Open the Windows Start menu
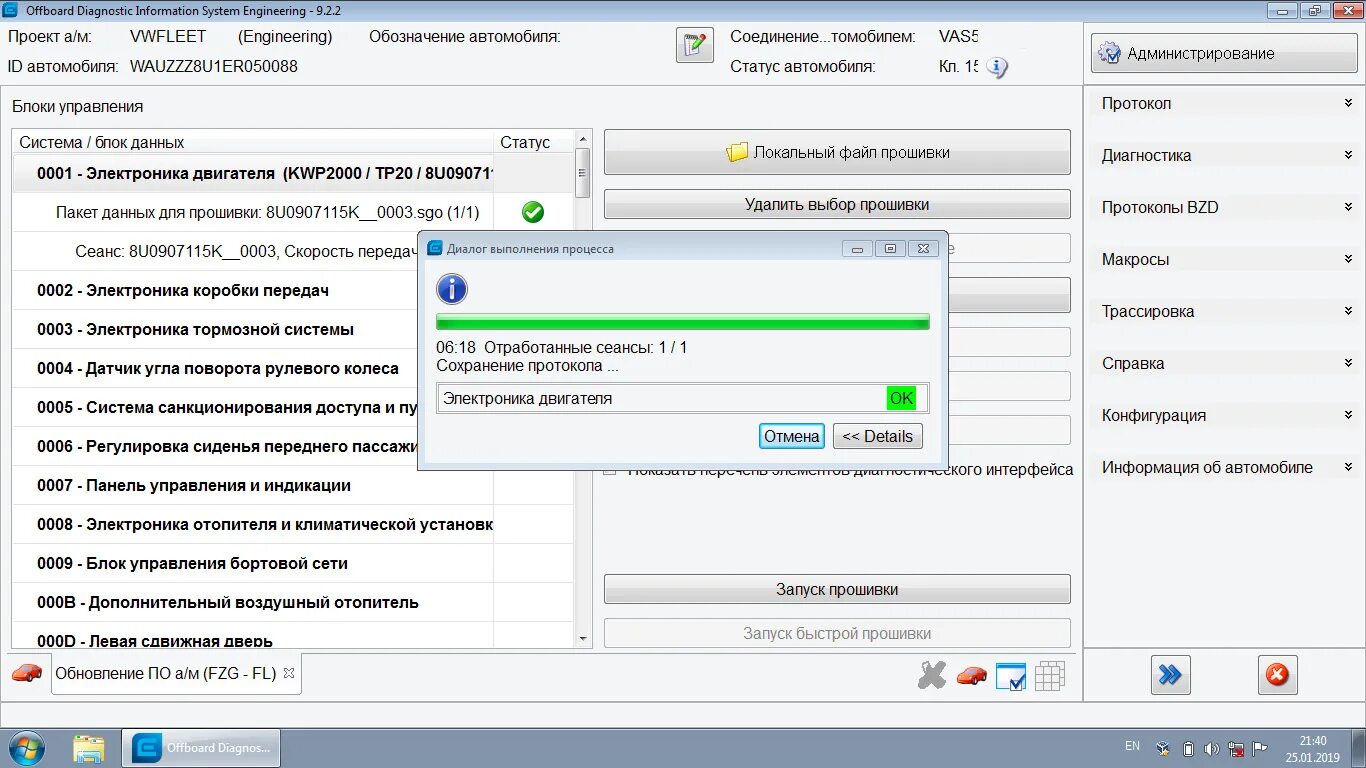Image resolution: width=1366 pixels, height=768 pixels. 27,748
